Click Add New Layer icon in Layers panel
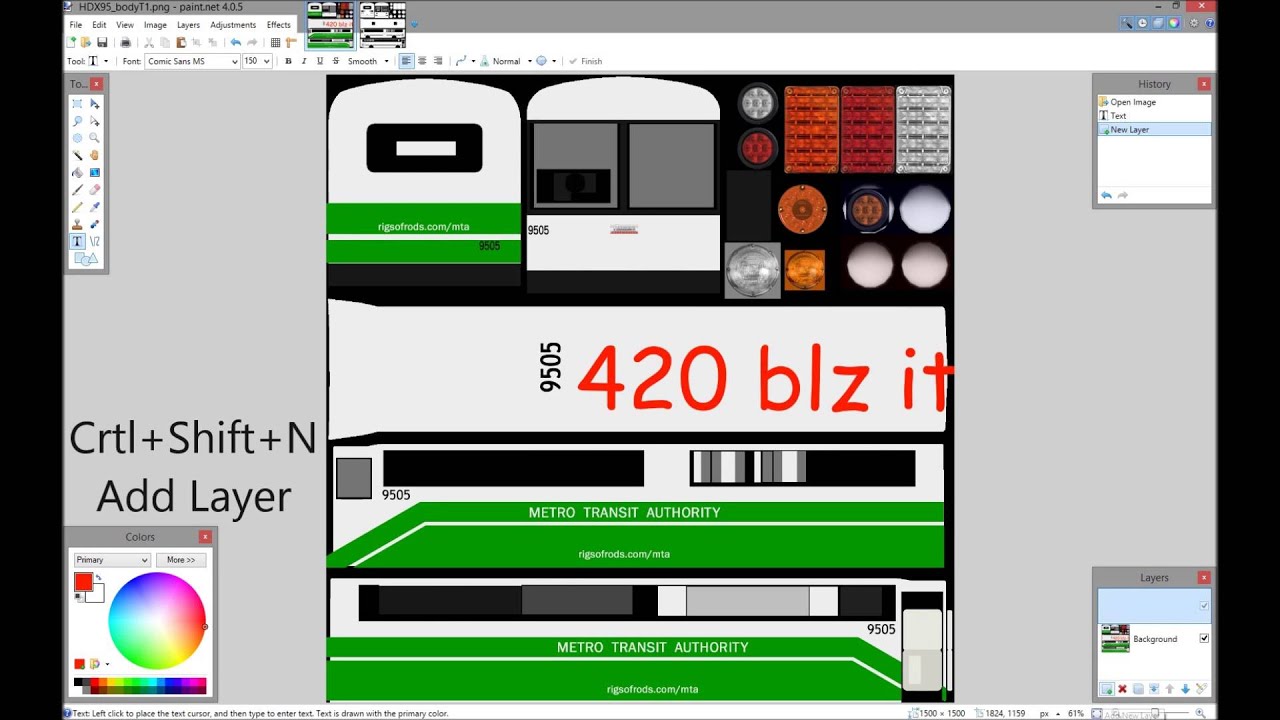1280x720 pixels. (1107, 689)
